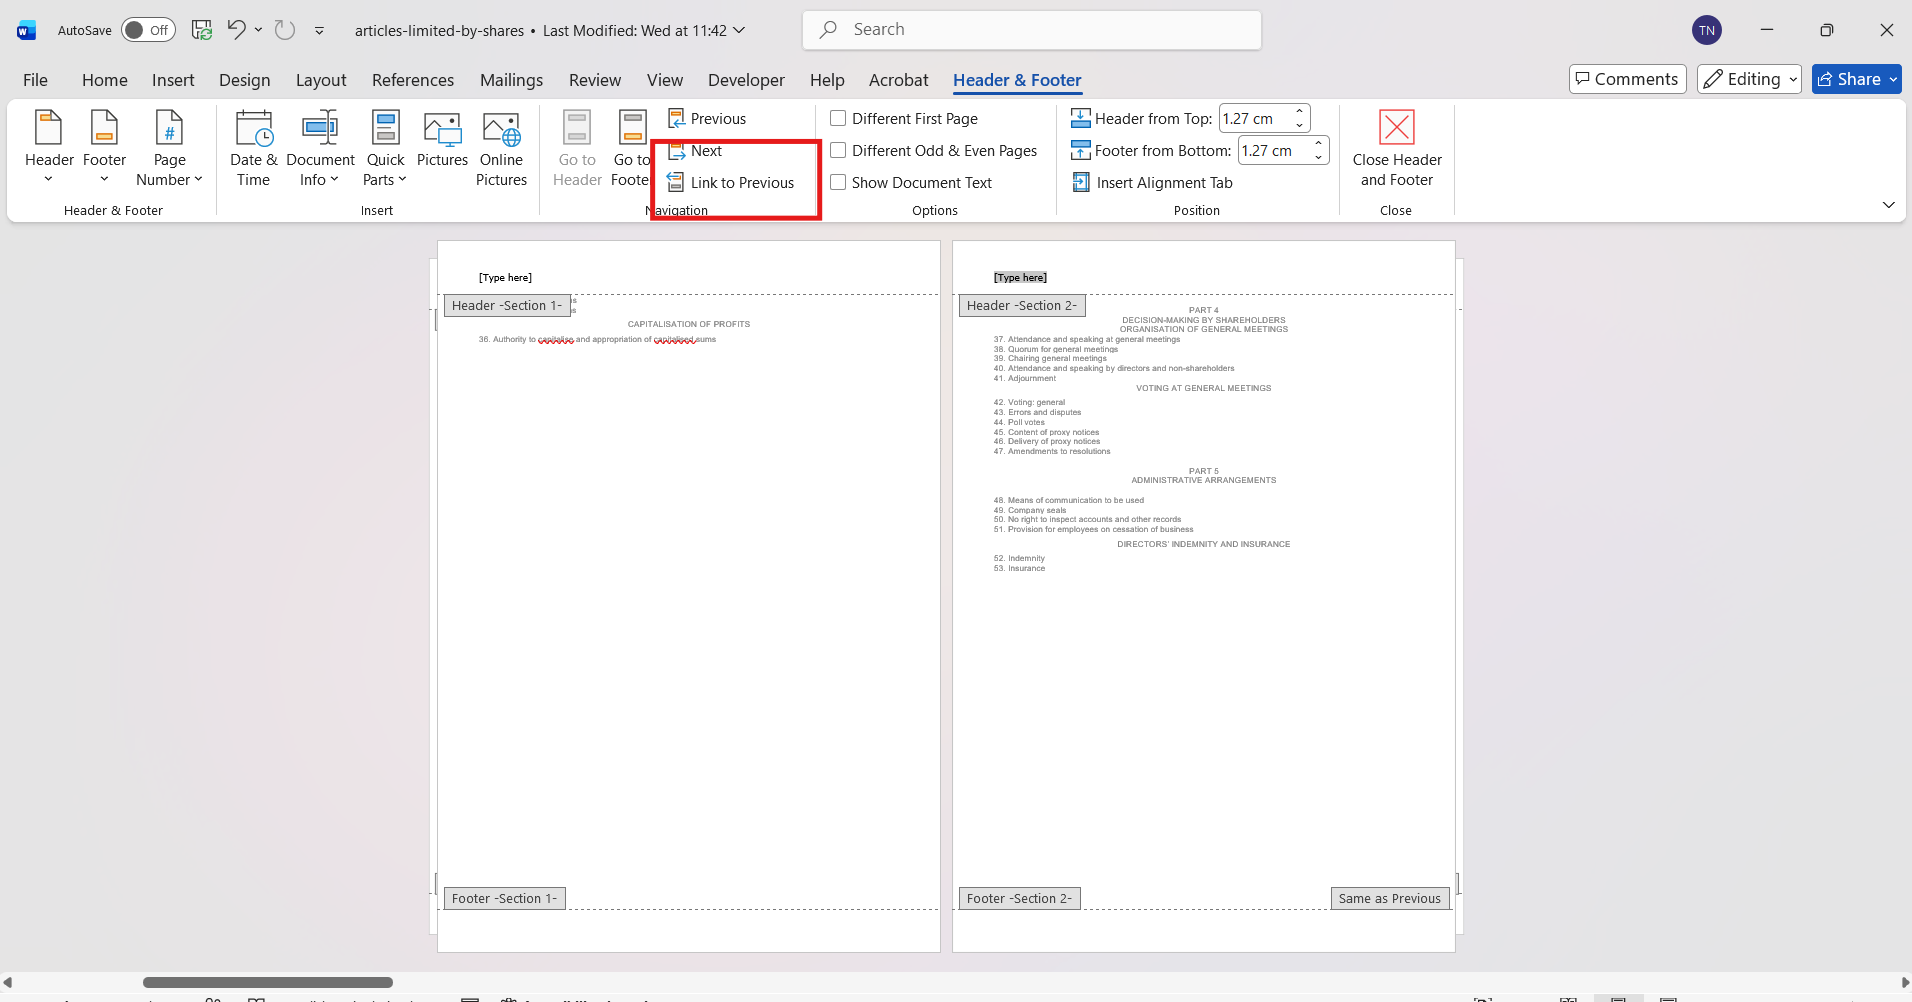
Task: Open the Help tab
Action: click(827, 80)
